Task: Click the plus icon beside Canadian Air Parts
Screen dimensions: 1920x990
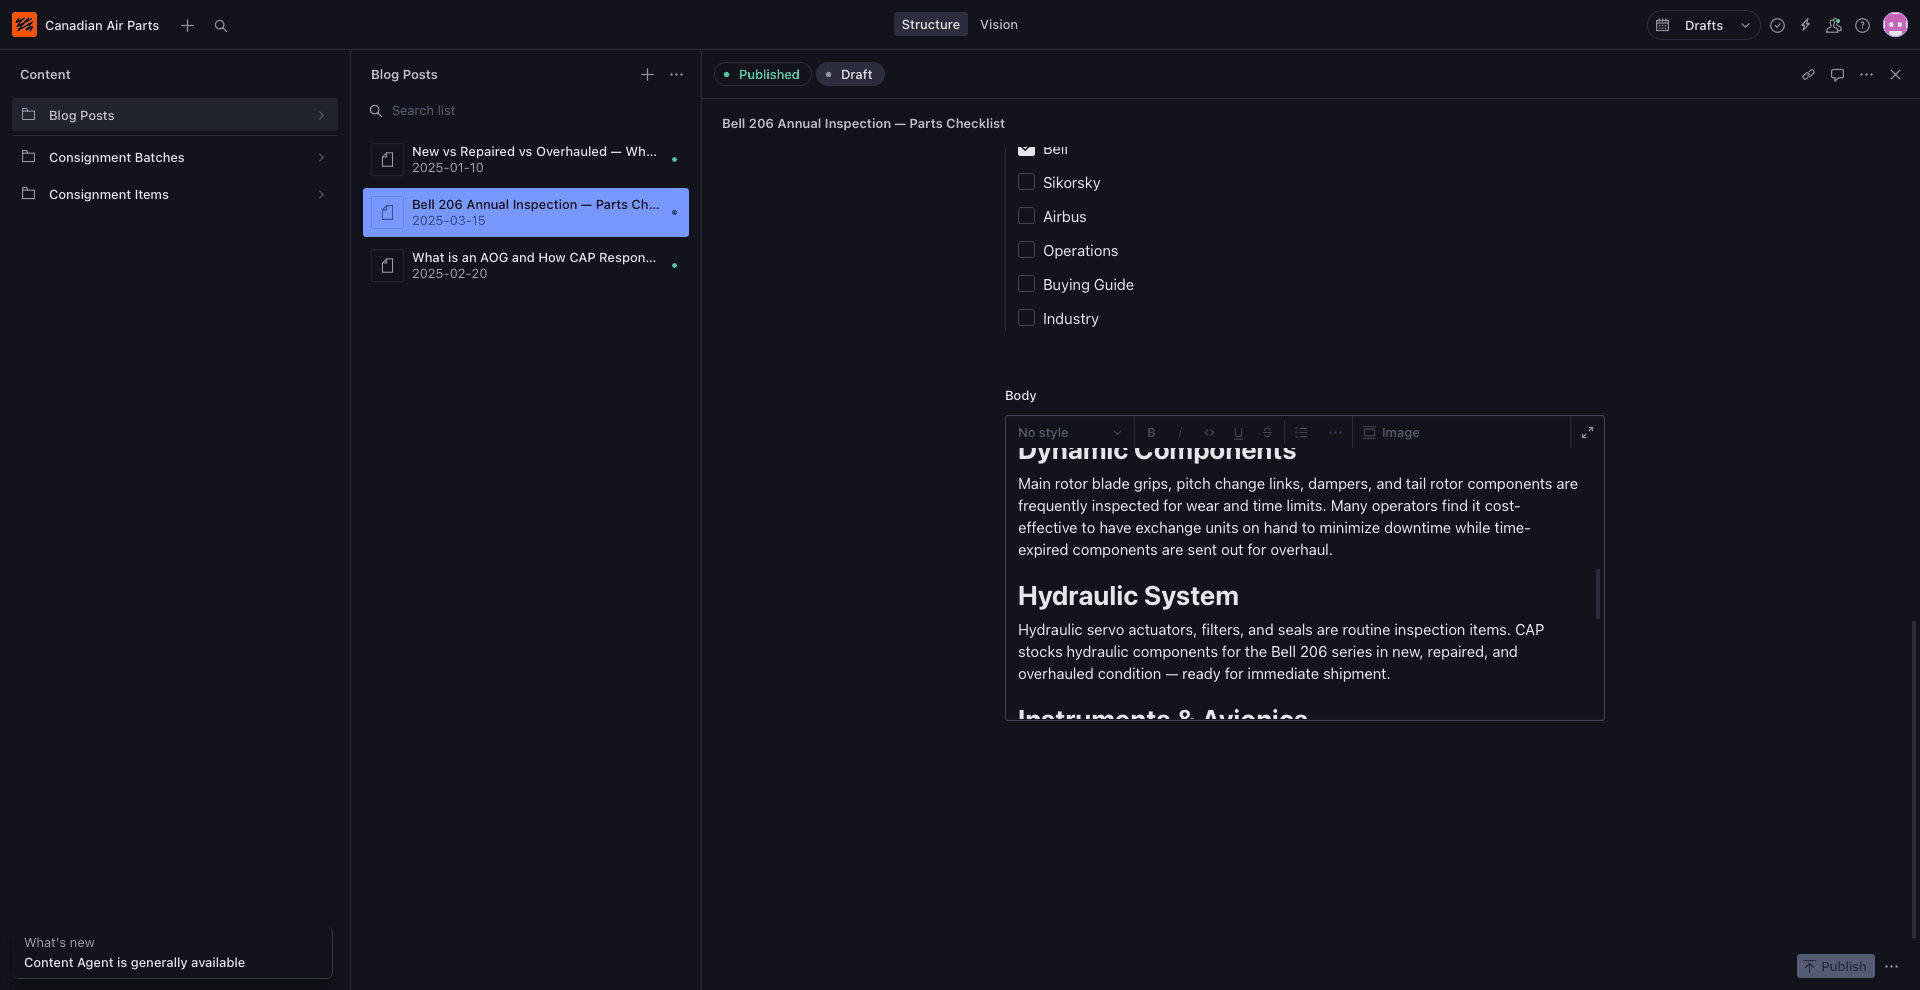Action: coord(187,25)
